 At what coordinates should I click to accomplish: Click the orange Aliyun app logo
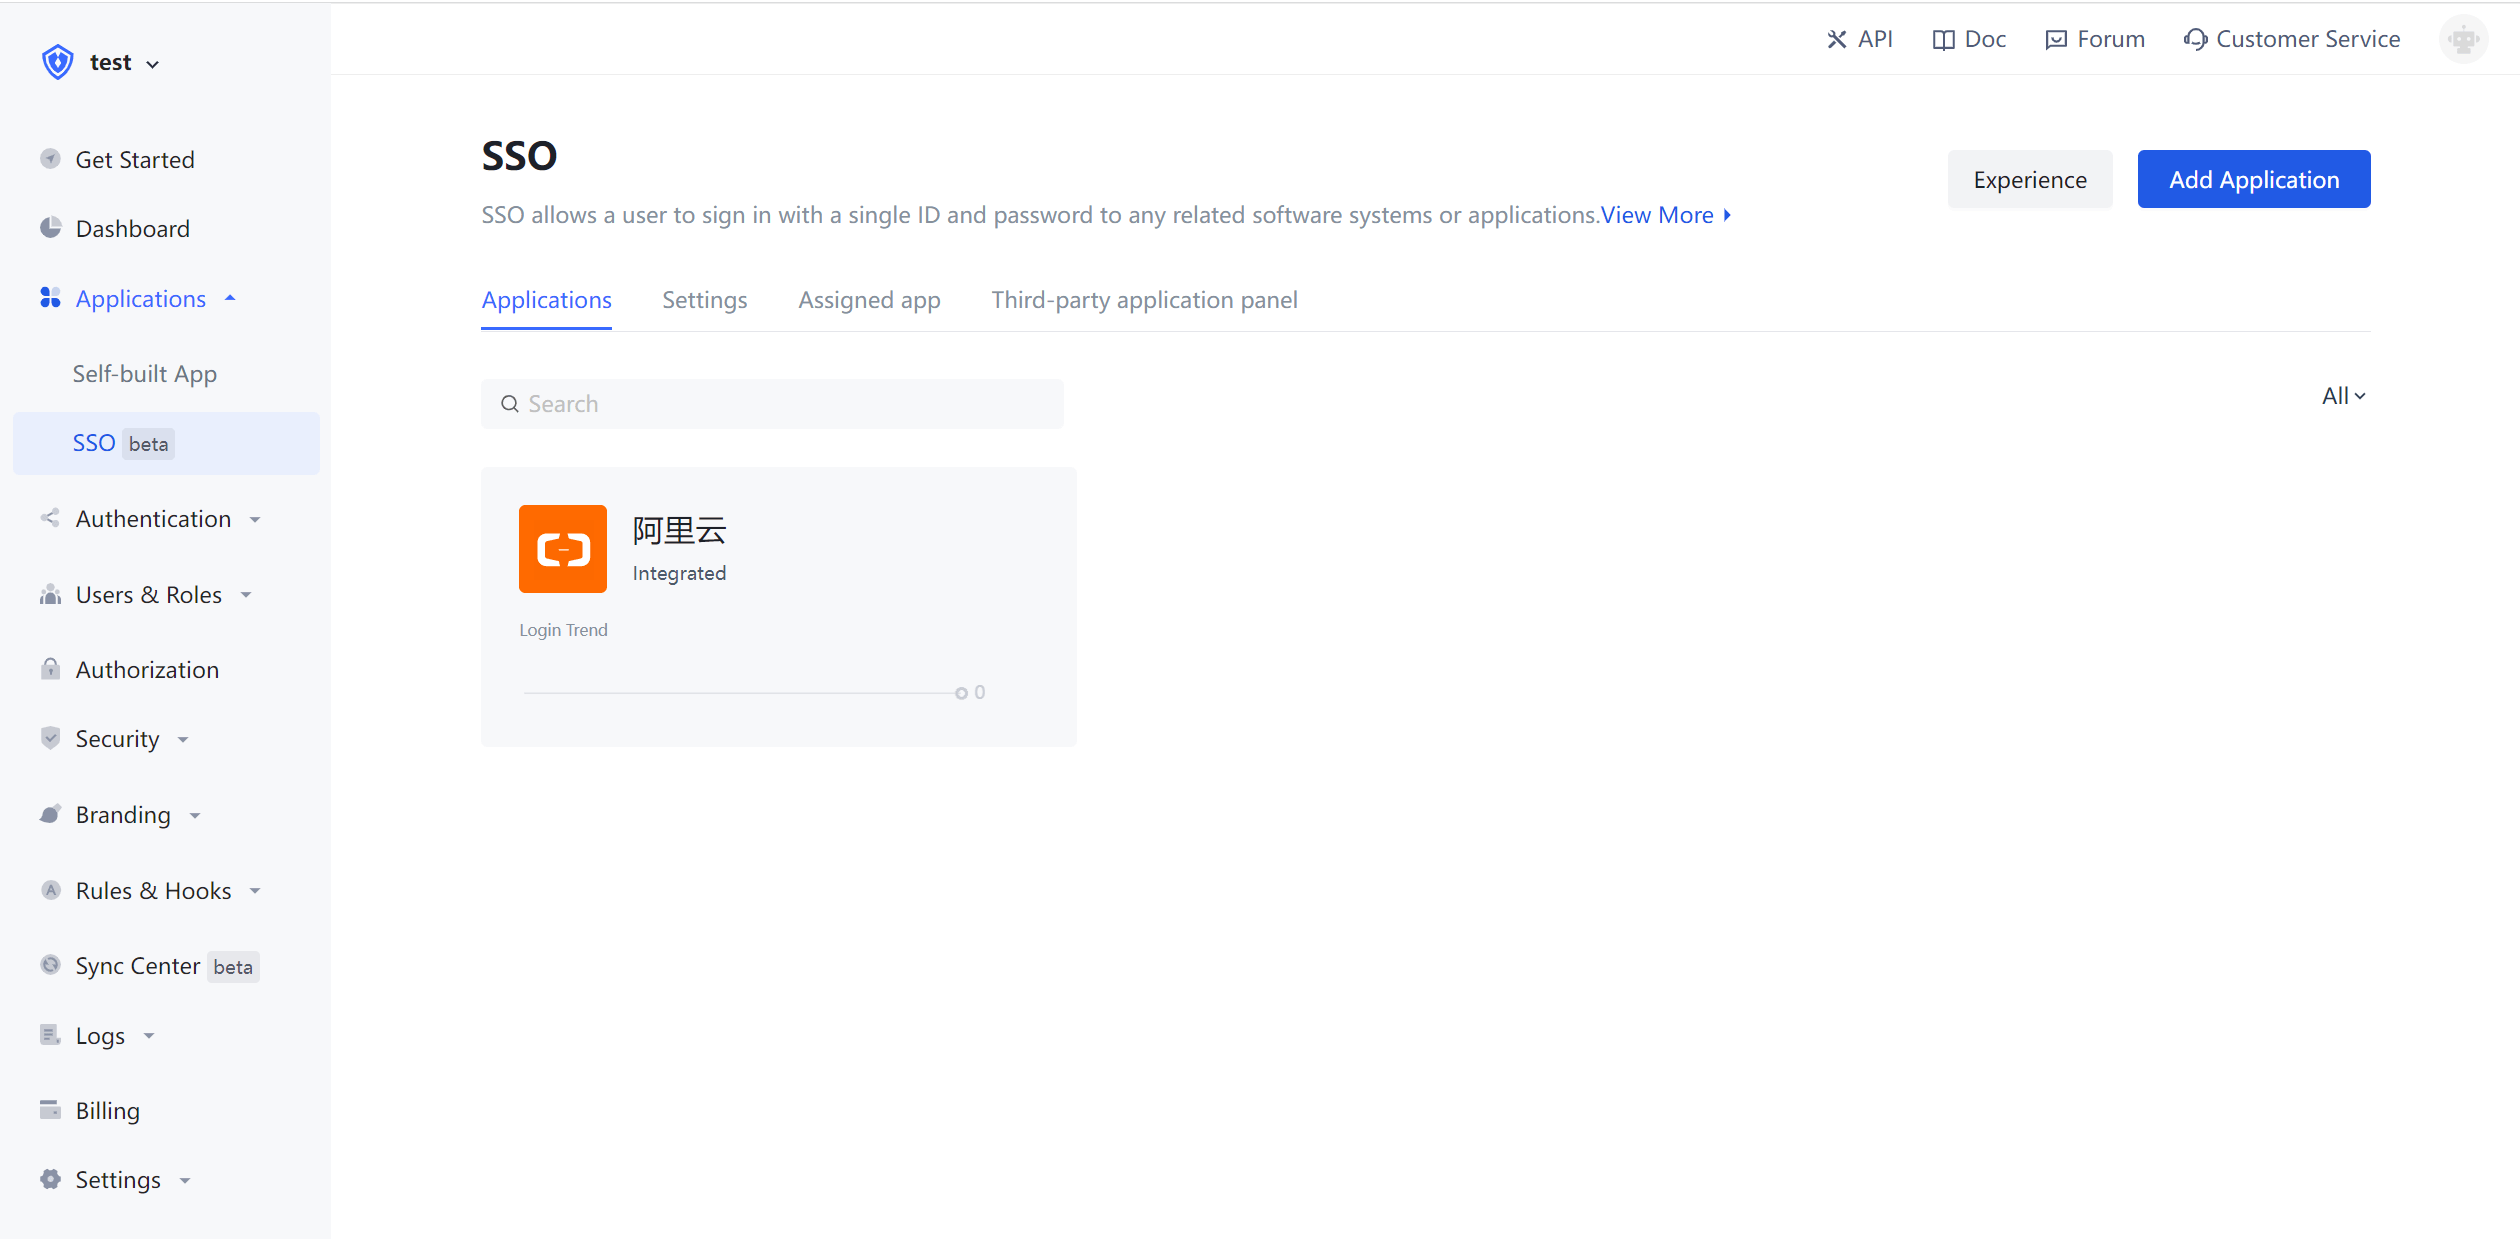(562, 549)
